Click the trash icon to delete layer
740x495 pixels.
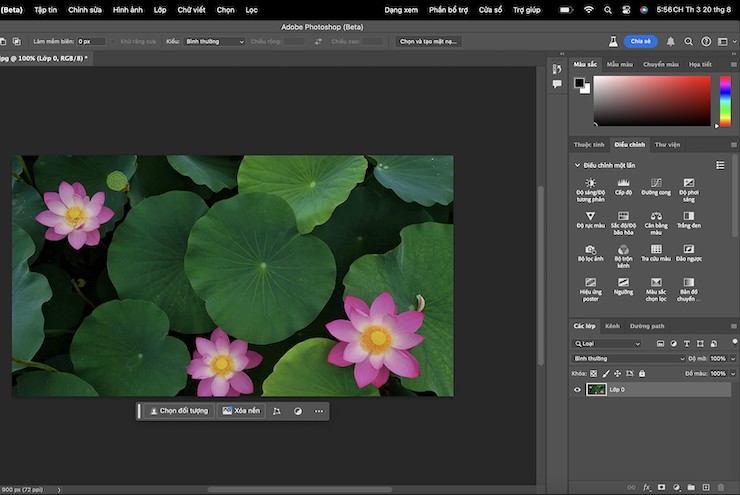pyautogui.click(x=723, y=487)
